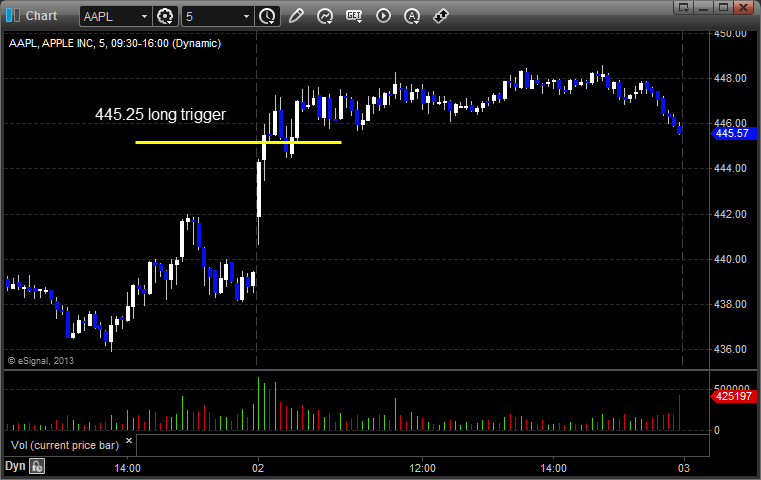The width and height of the screenshot is (761, 480).
Task: Click the red 425197 volume marker
Action: 734,396
